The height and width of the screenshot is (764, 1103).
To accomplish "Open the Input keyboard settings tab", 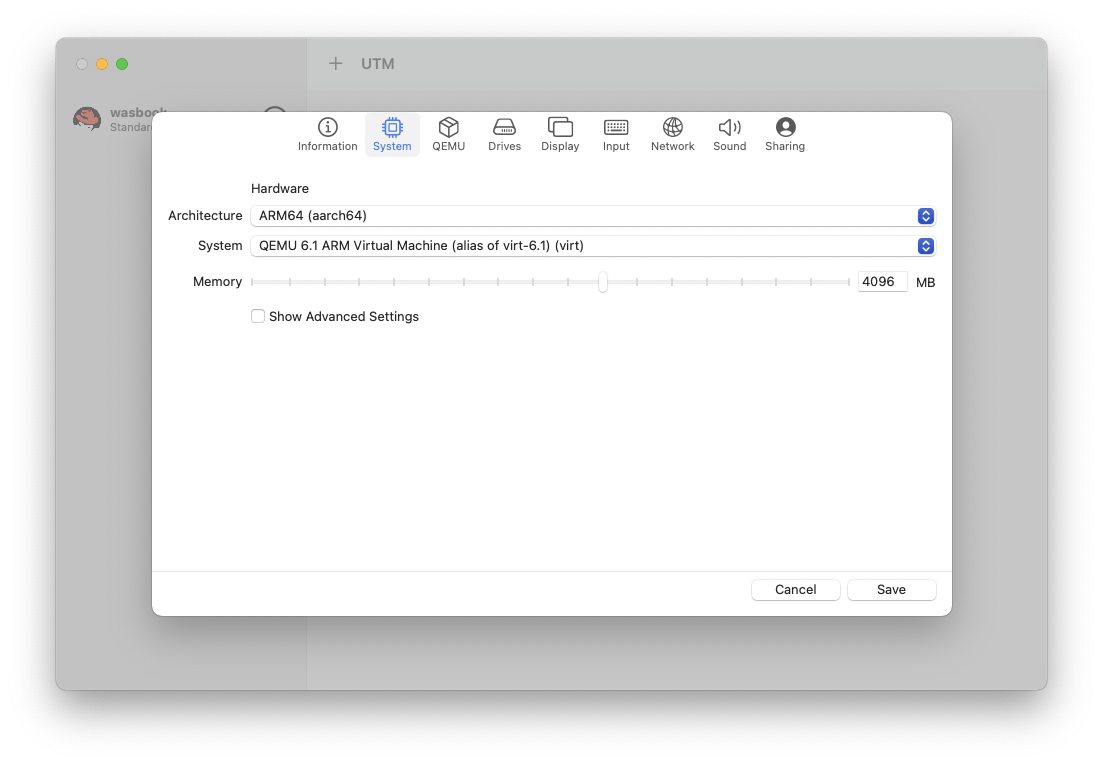I will 616,134.
